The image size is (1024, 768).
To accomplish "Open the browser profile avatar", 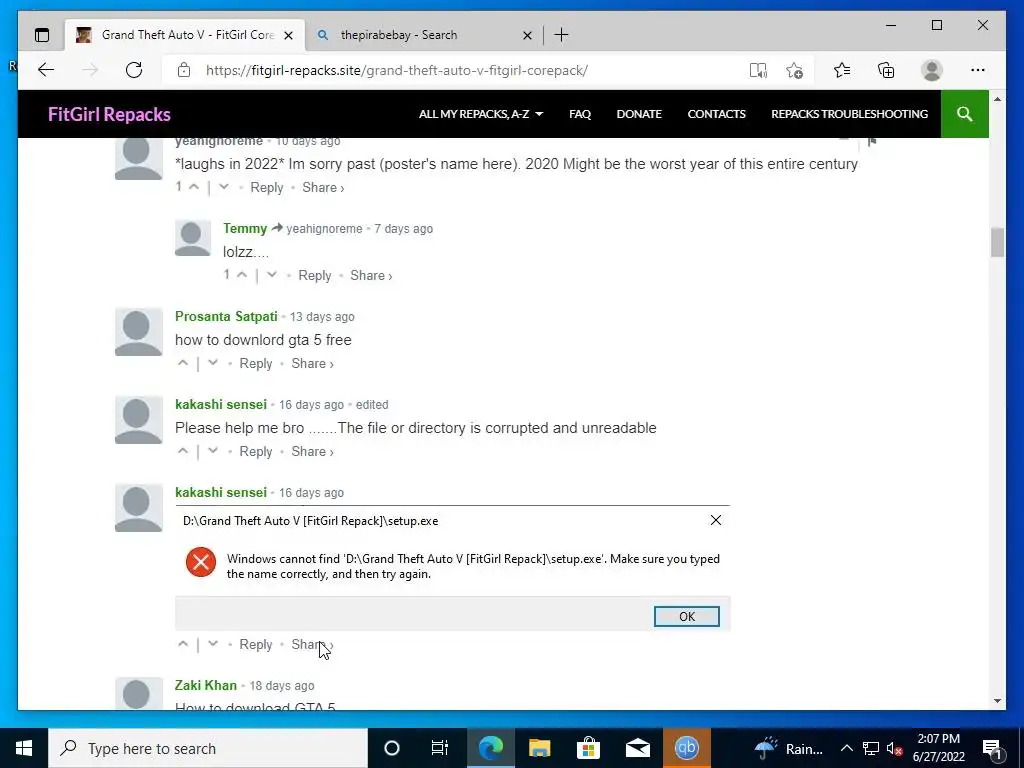I will [932, 70].
